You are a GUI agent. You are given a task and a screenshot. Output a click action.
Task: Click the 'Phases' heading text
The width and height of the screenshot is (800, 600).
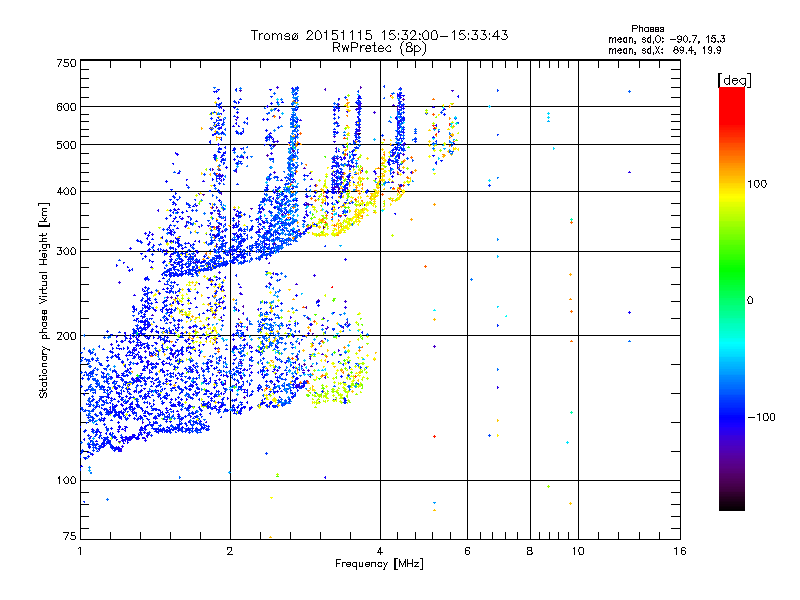click(x=647, y=29)
